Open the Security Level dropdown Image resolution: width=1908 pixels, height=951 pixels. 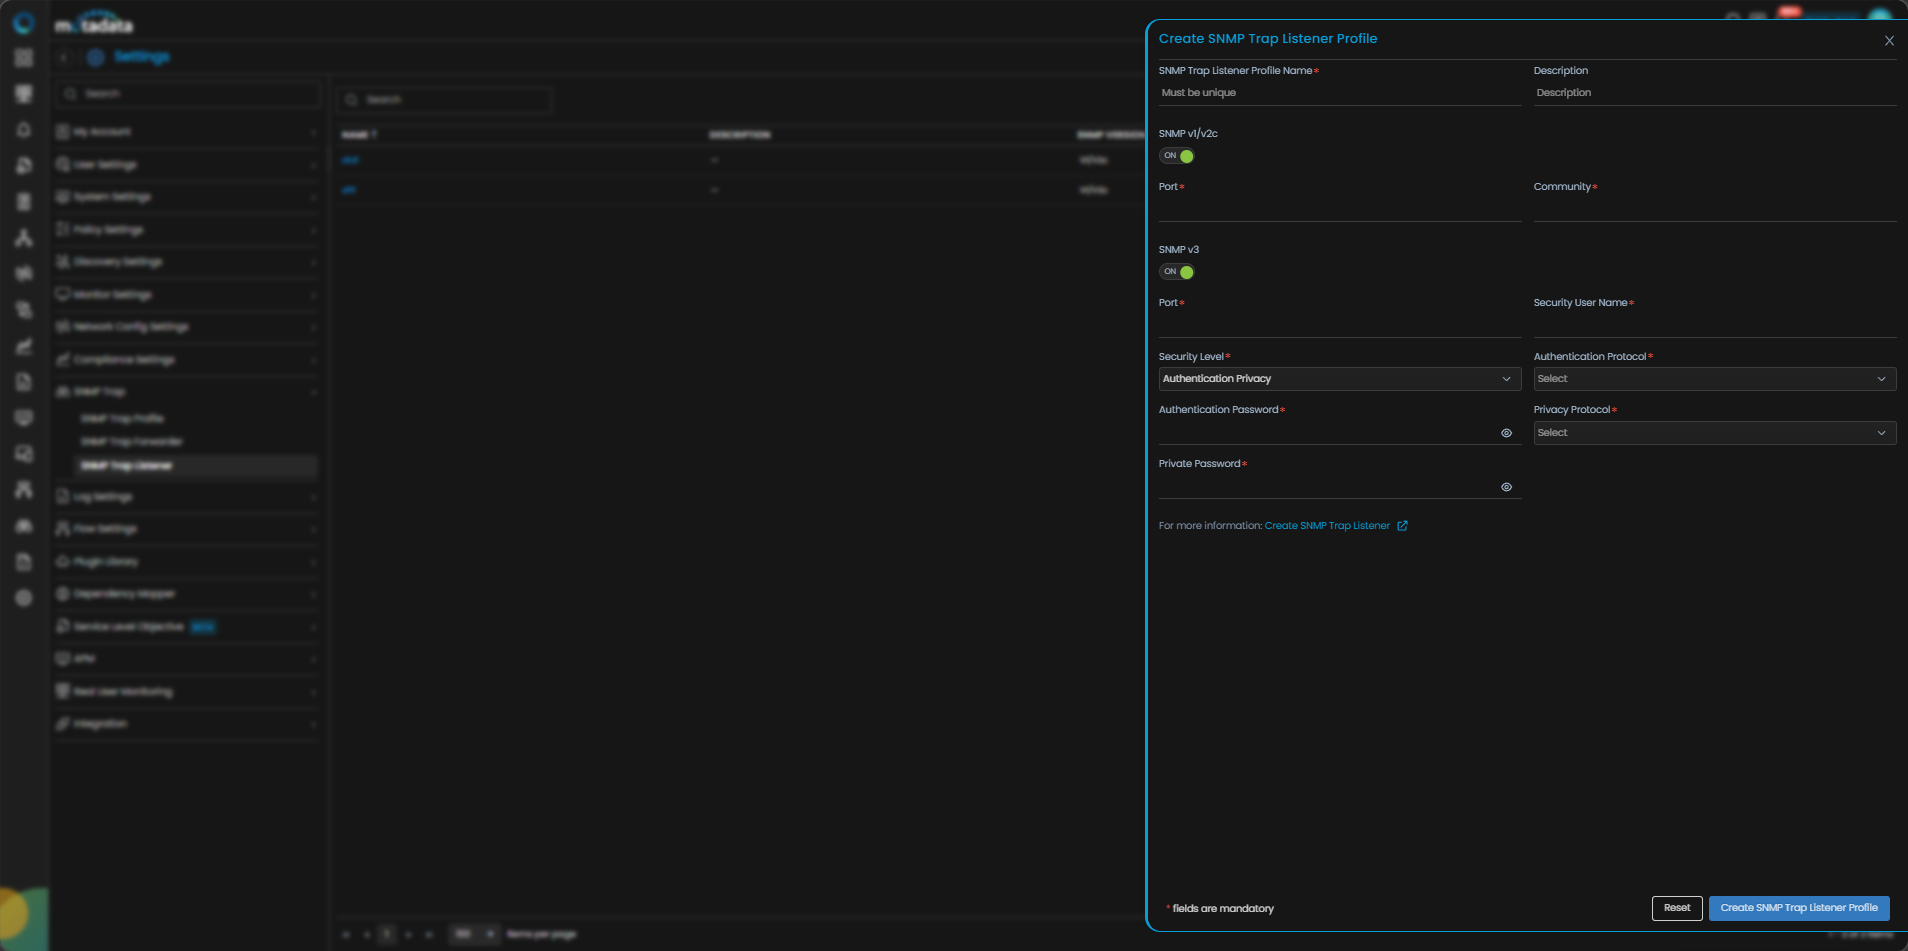coord(1339,379)
